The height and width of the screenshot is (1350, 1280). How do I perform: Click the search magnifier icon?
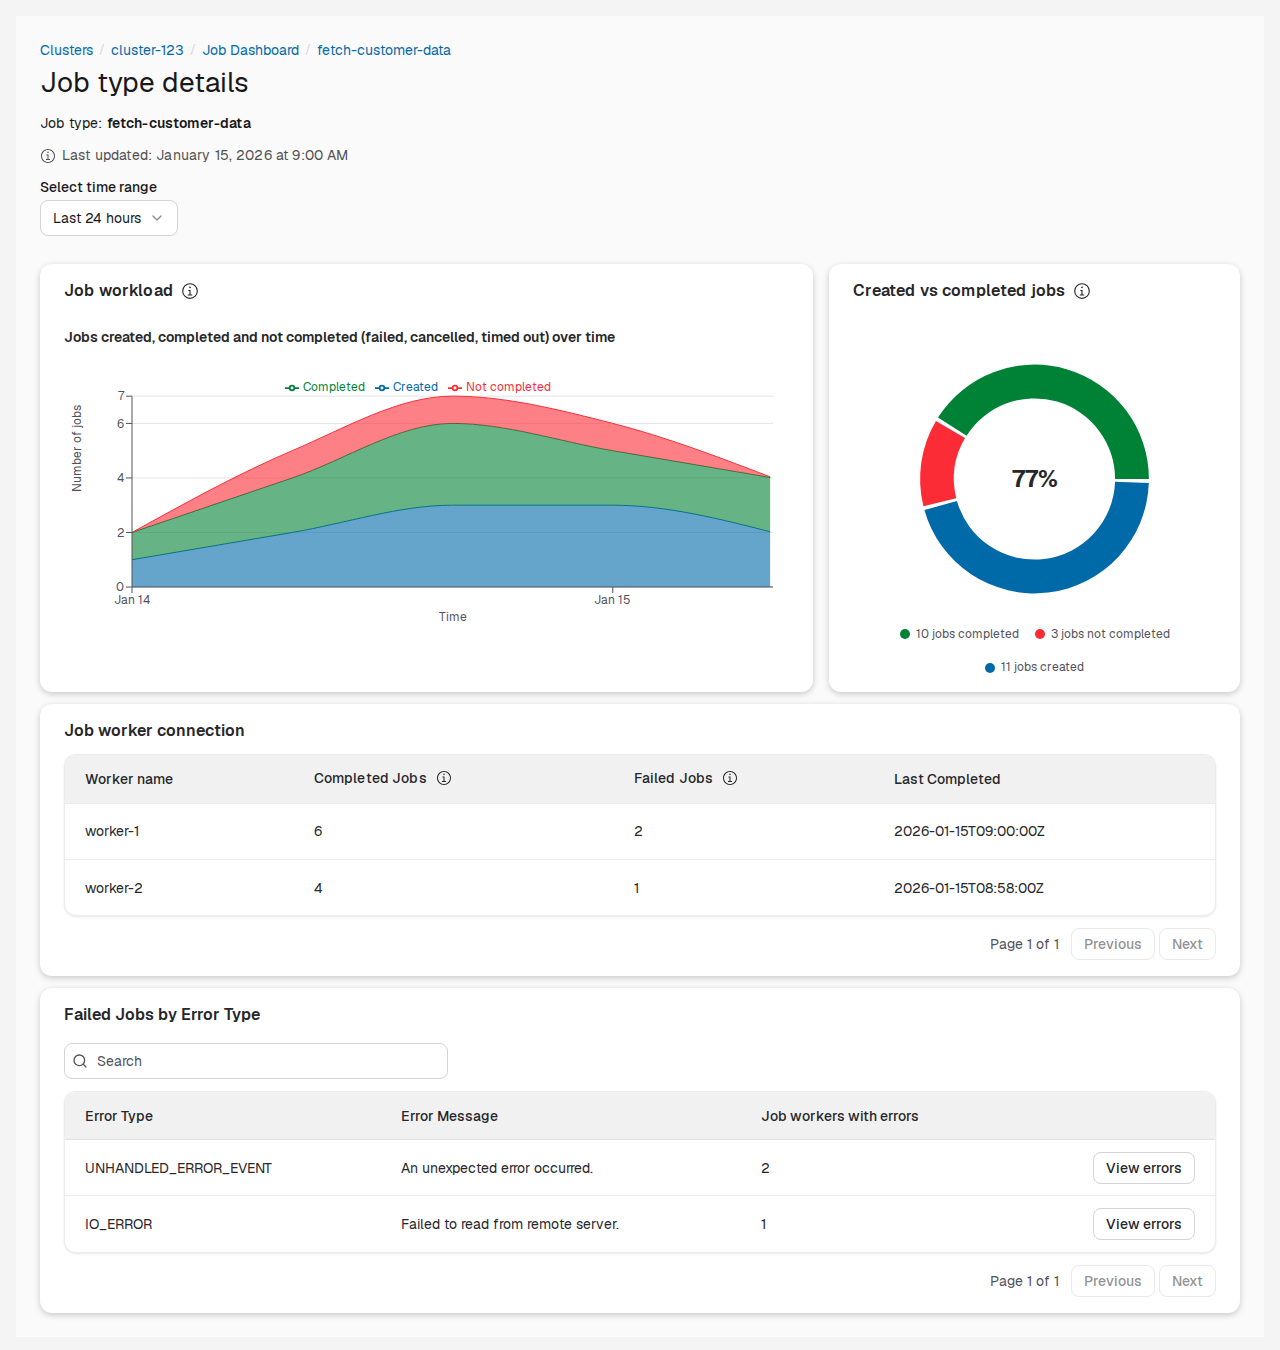tap(81, 1061)
